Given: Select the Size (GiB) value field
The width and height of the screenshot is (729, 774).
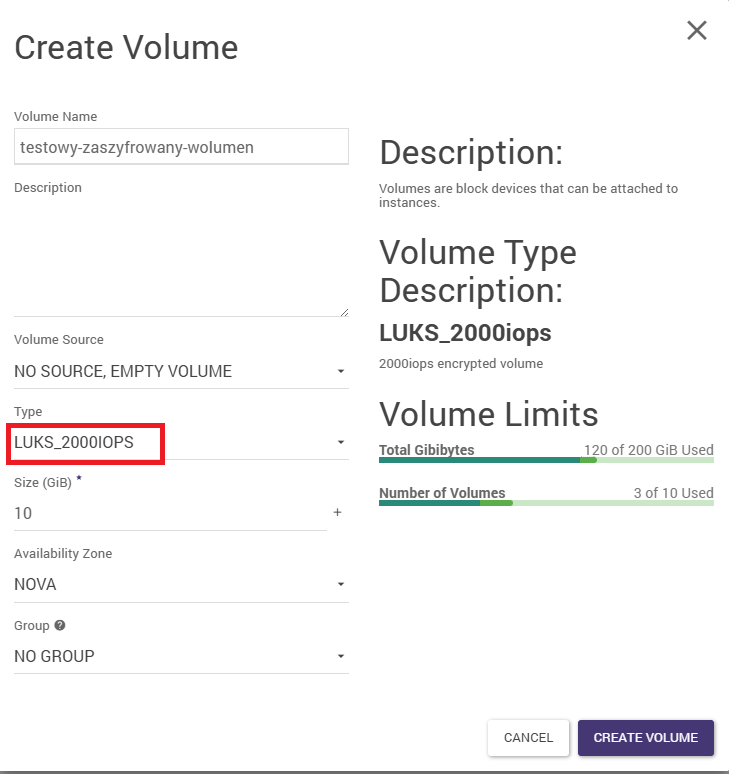Looking at the screenshot, I should pyautogui.click(x=170, y=513).
